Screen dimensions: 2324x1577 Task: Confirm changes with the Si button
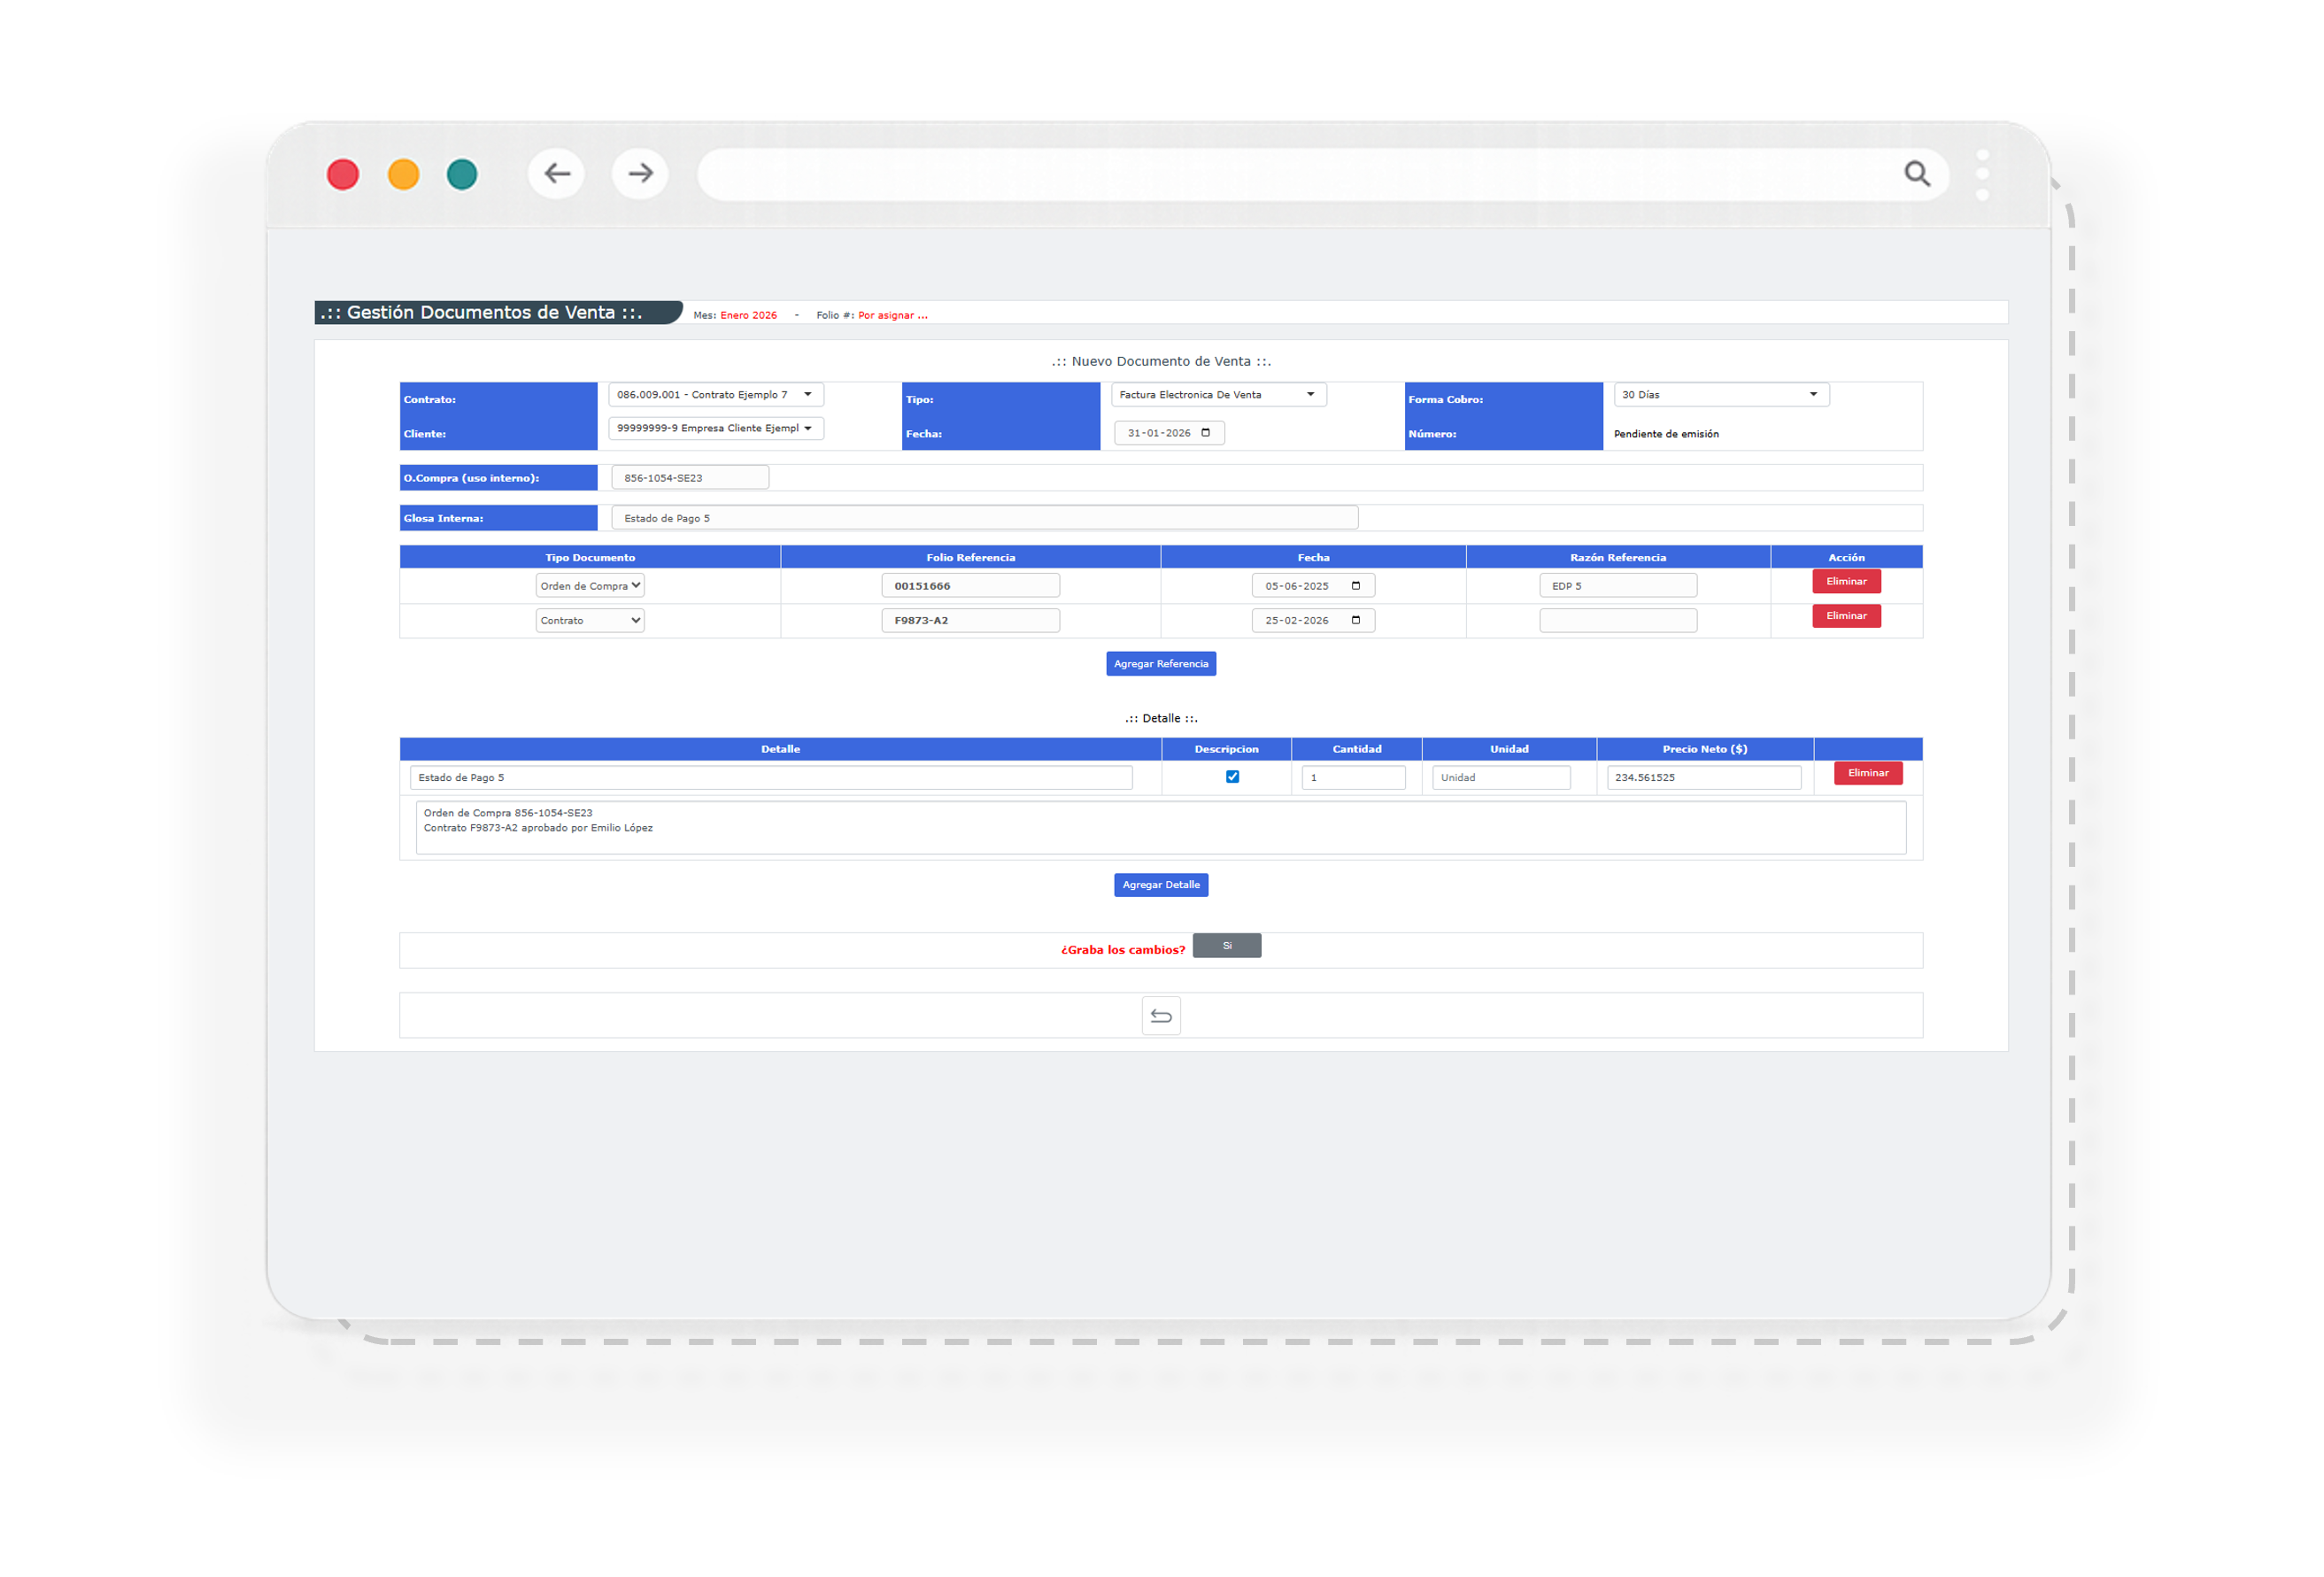tap(1227, 945)
